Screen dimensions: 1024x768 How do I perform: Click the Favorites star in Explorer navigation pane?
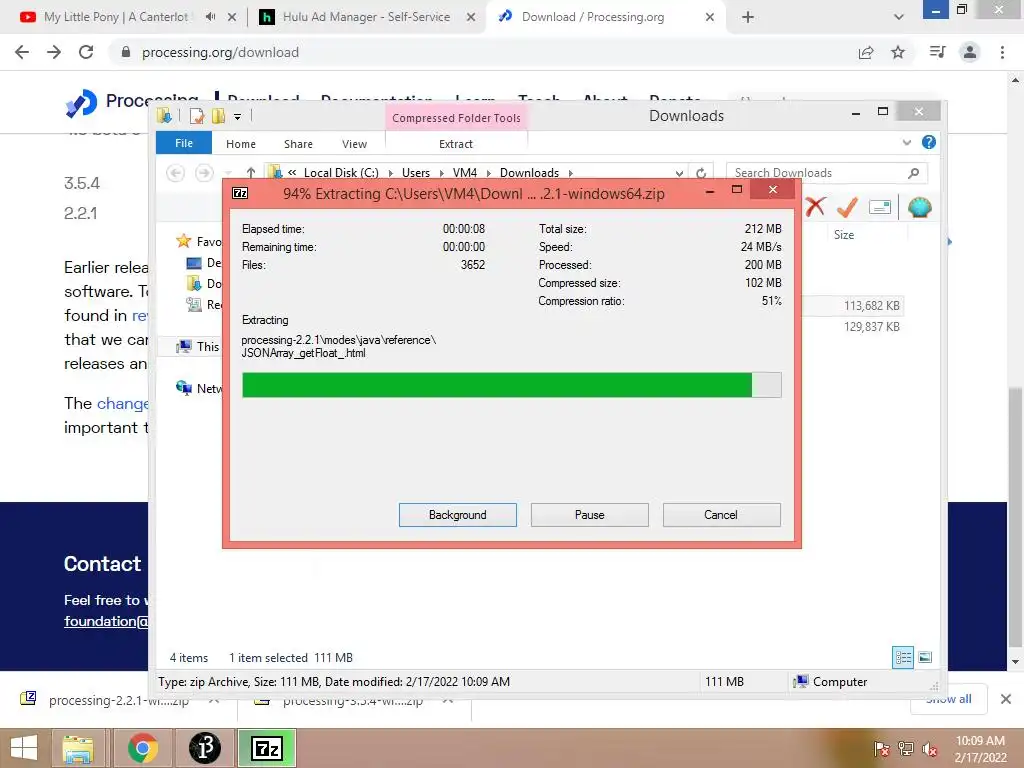[x=184, y=241]
